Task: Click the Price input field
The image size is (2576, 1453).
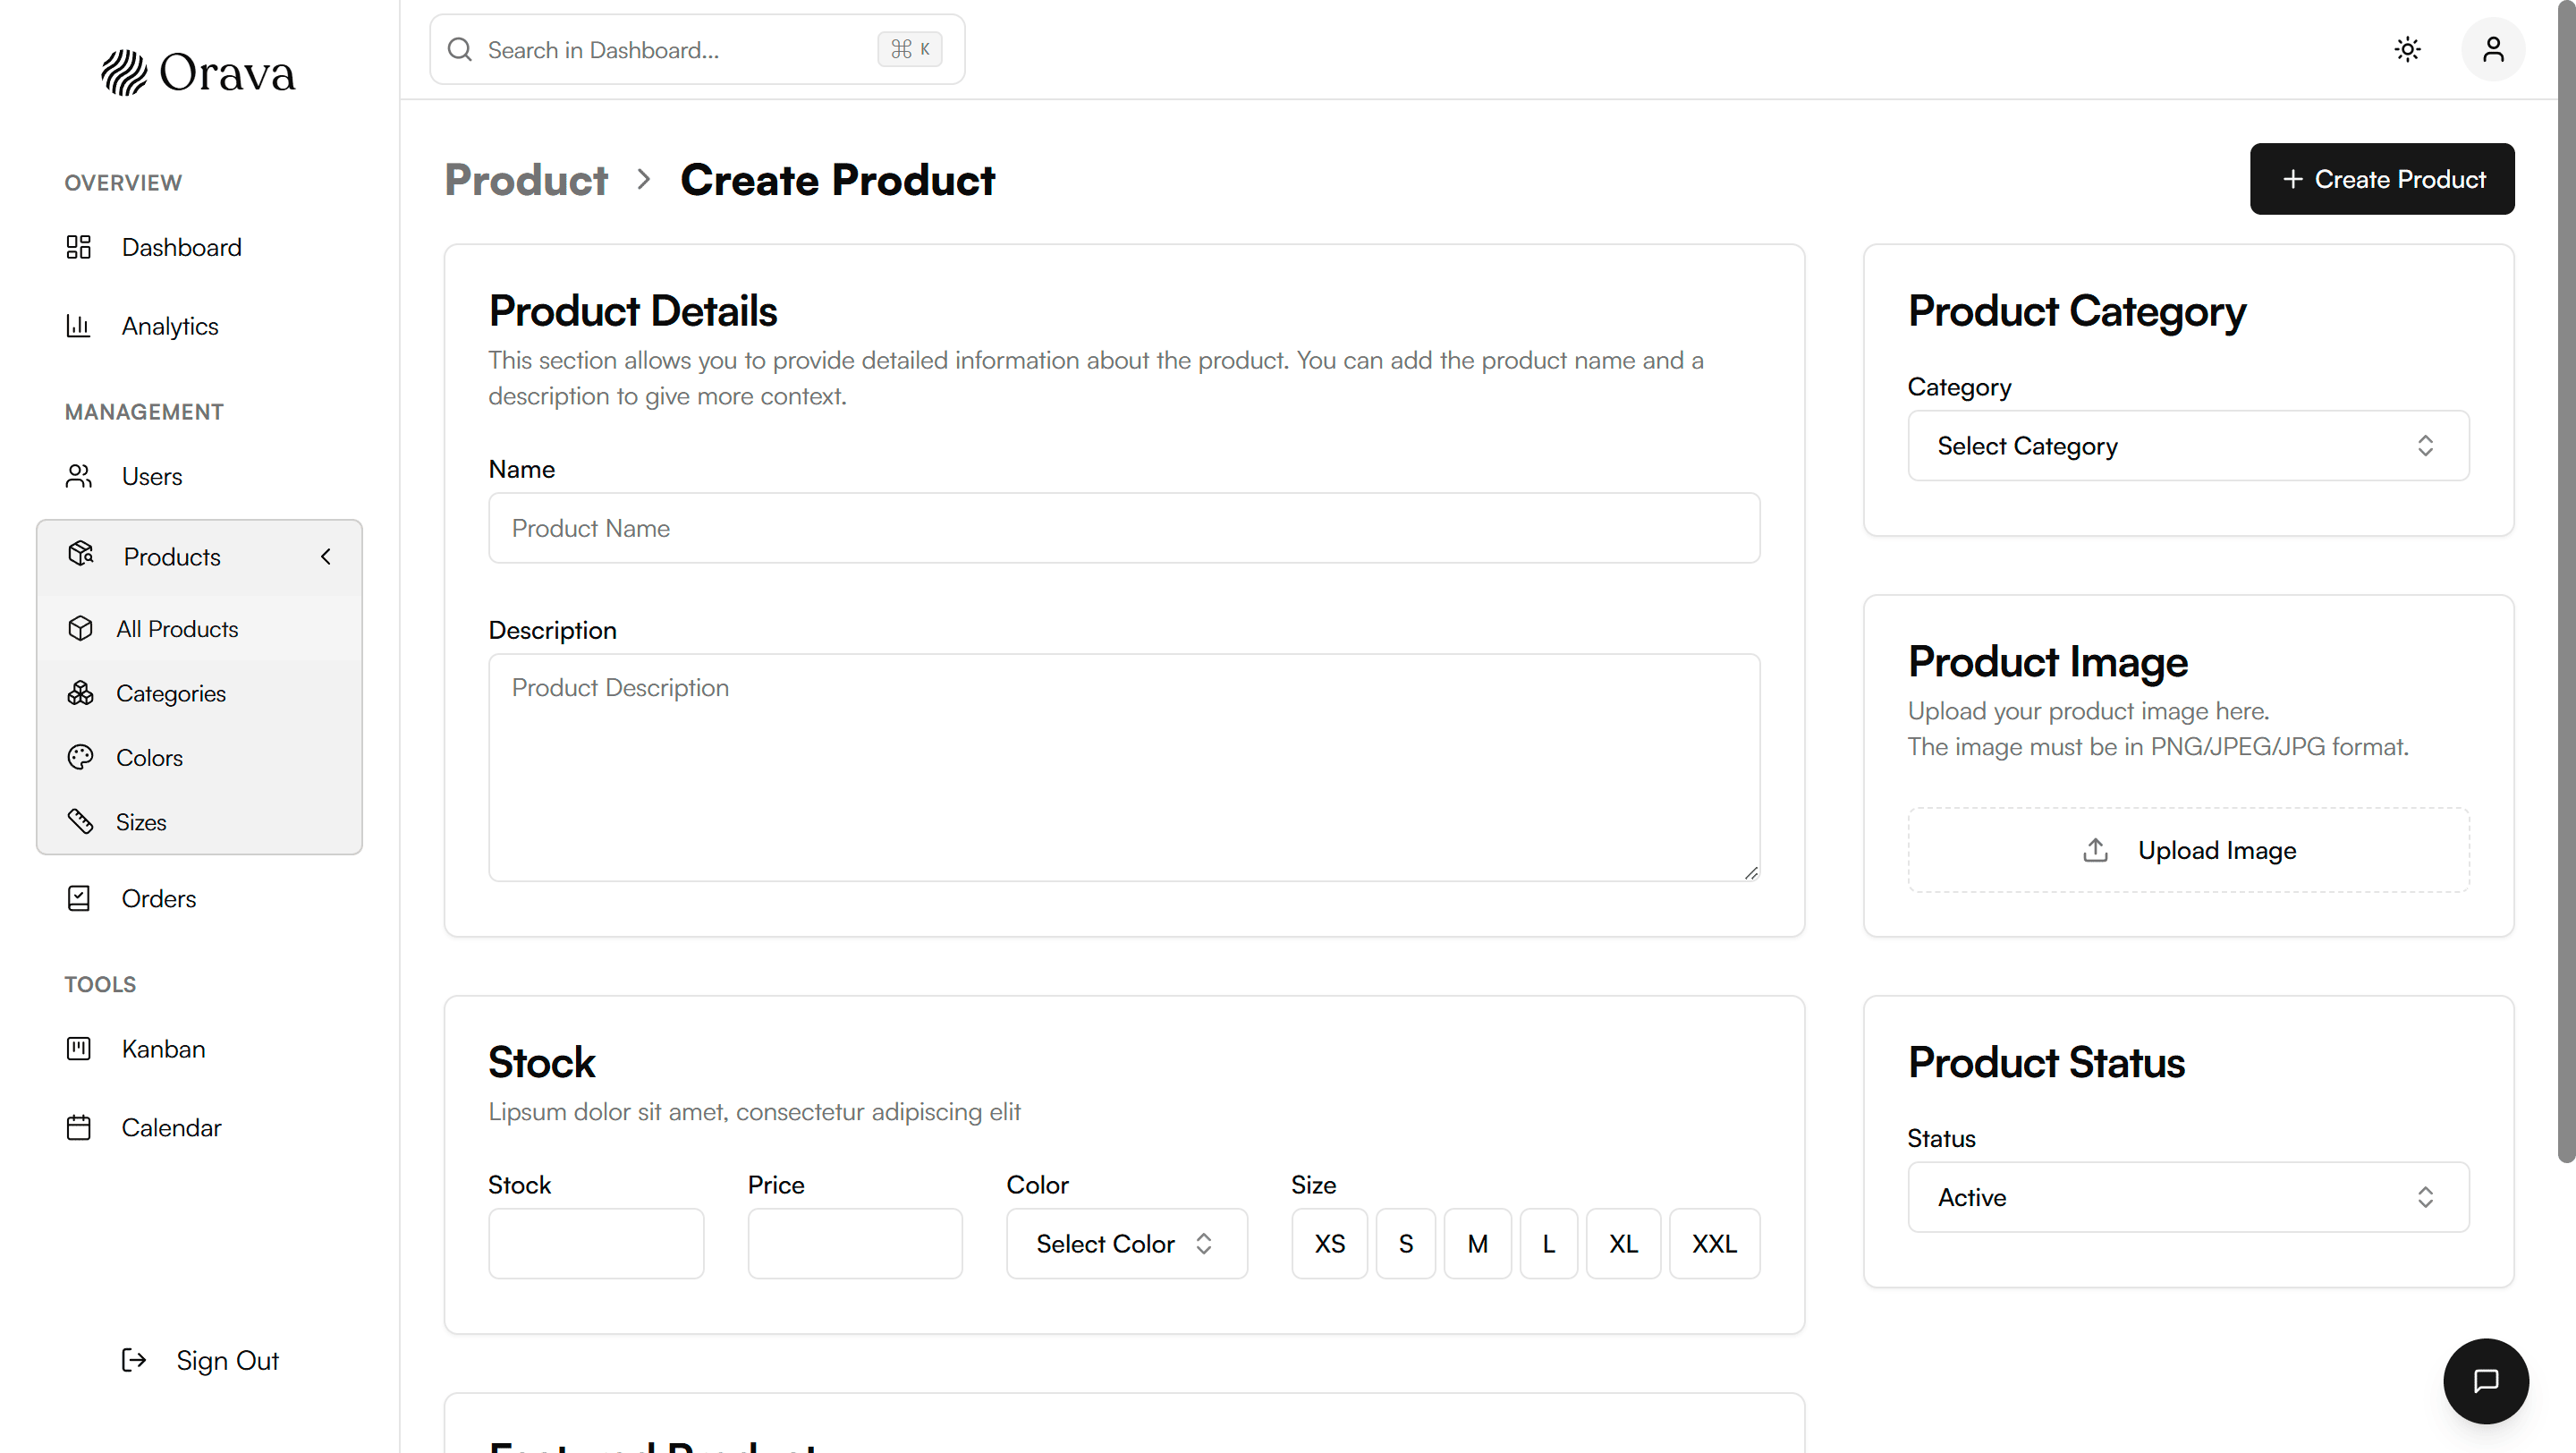Action: [855, 1243]
